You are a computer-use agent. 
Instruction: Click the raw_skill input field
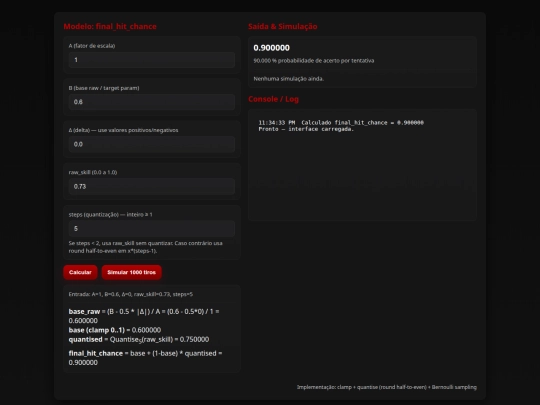(x=152, y=186)
